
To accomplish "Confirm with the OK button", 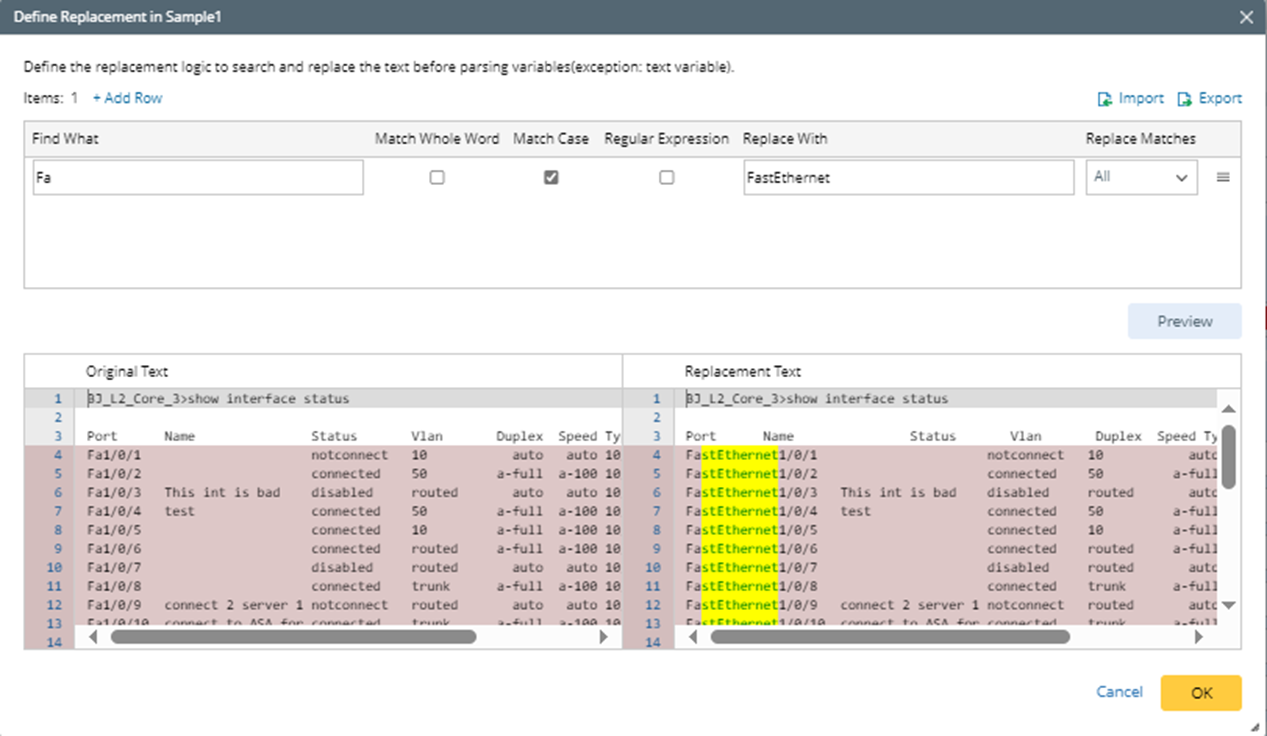I will [1201, 693].
